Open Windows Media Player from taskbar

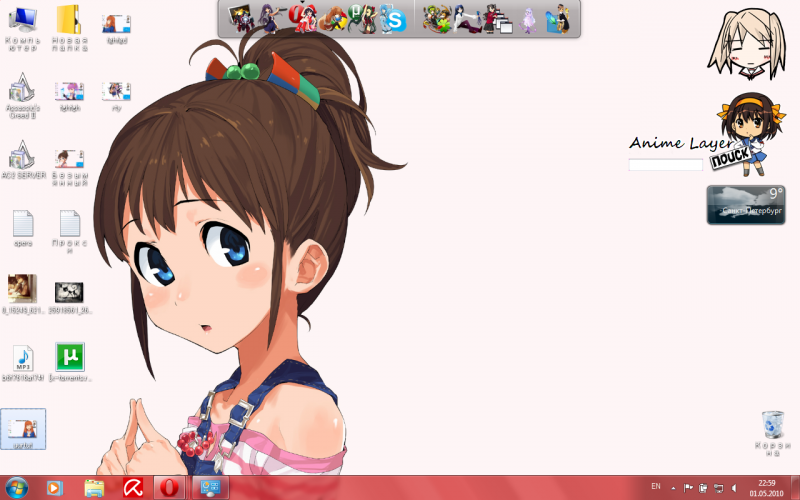(55, 488)
